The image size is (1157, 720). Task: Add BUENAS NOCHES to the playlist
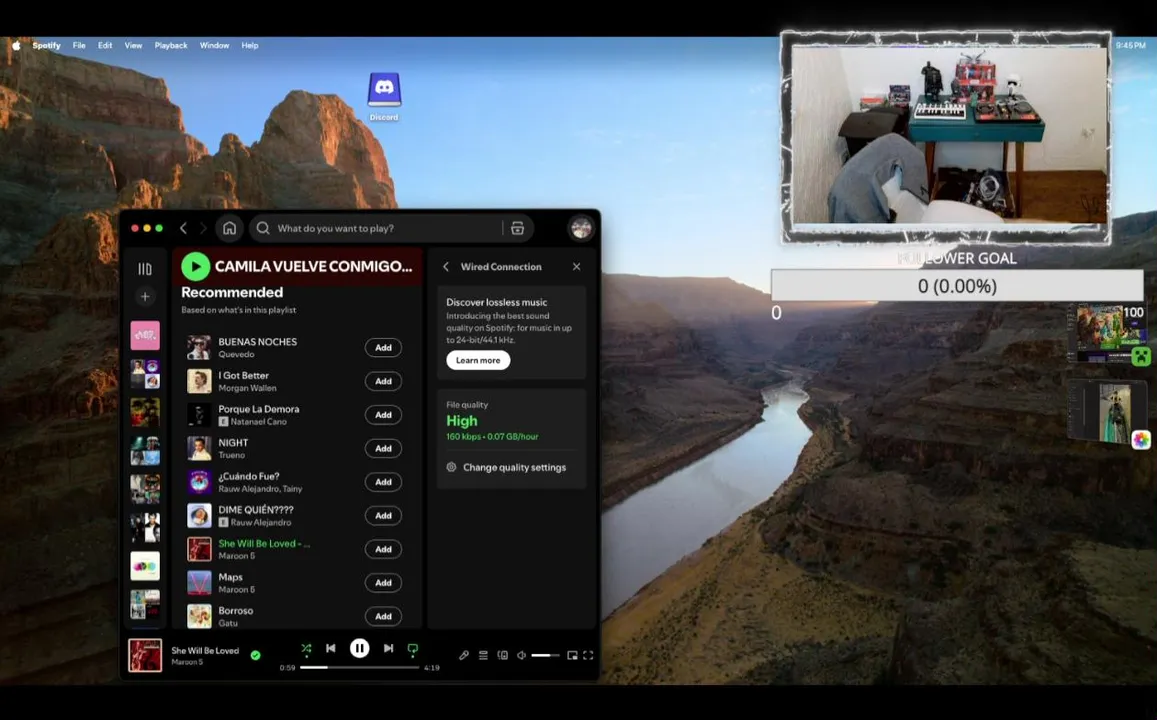(383, 347)
